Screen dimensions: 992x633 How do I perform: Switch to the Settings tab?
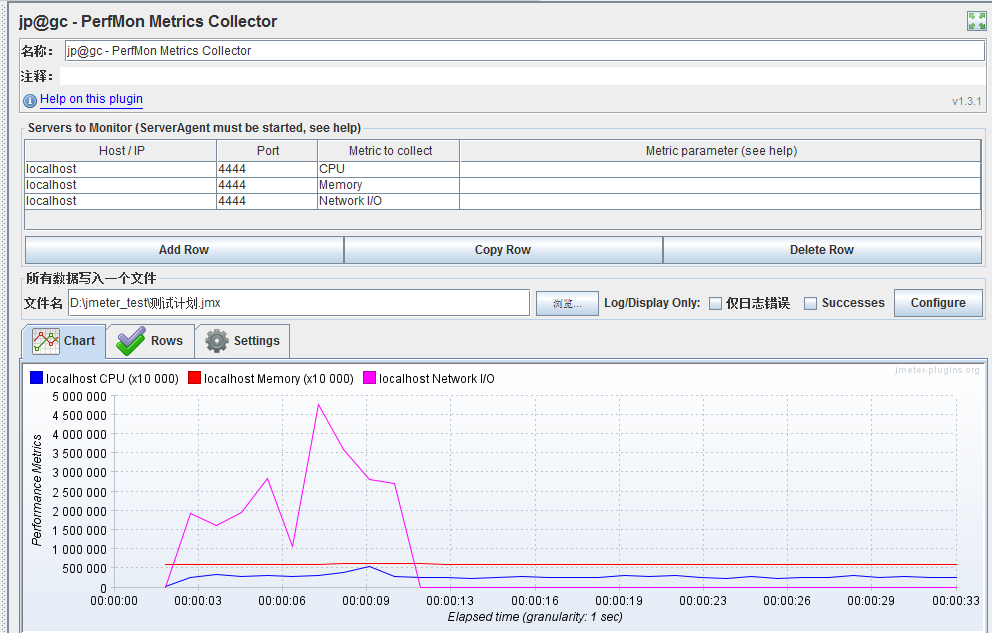(242, 341)
